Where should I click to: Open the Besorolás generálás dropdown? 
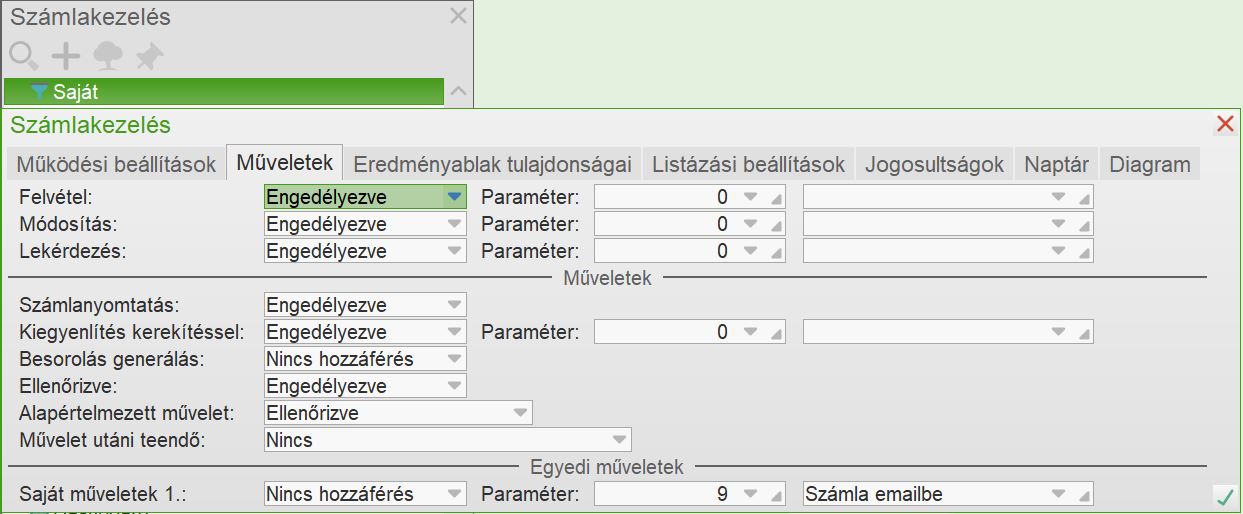pos(455,358)
